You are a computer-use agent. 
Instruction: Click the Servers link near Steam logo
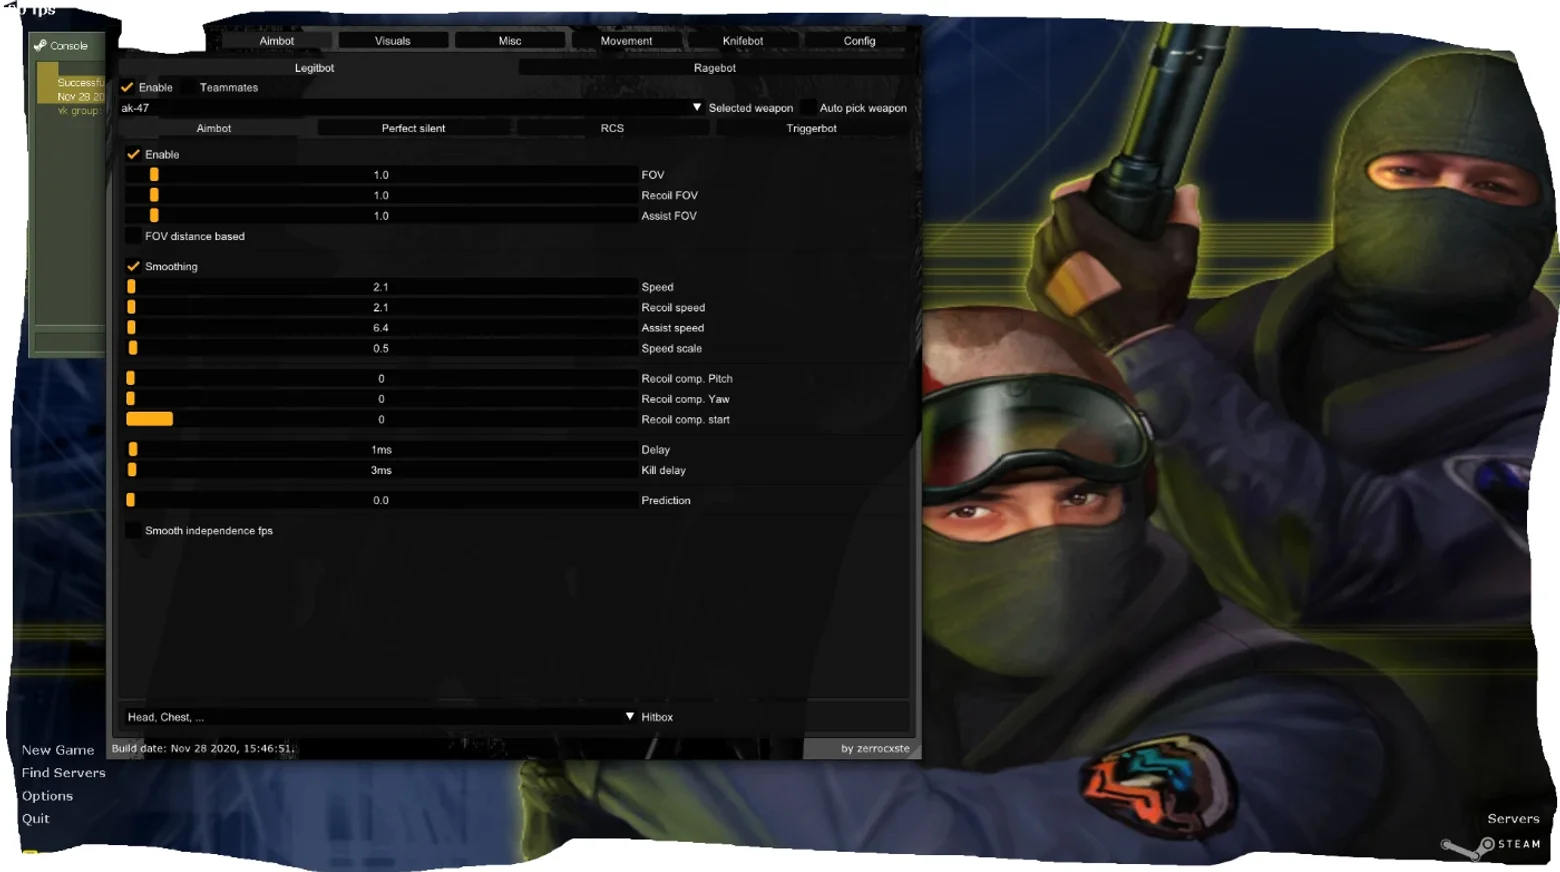point(1513,819)
